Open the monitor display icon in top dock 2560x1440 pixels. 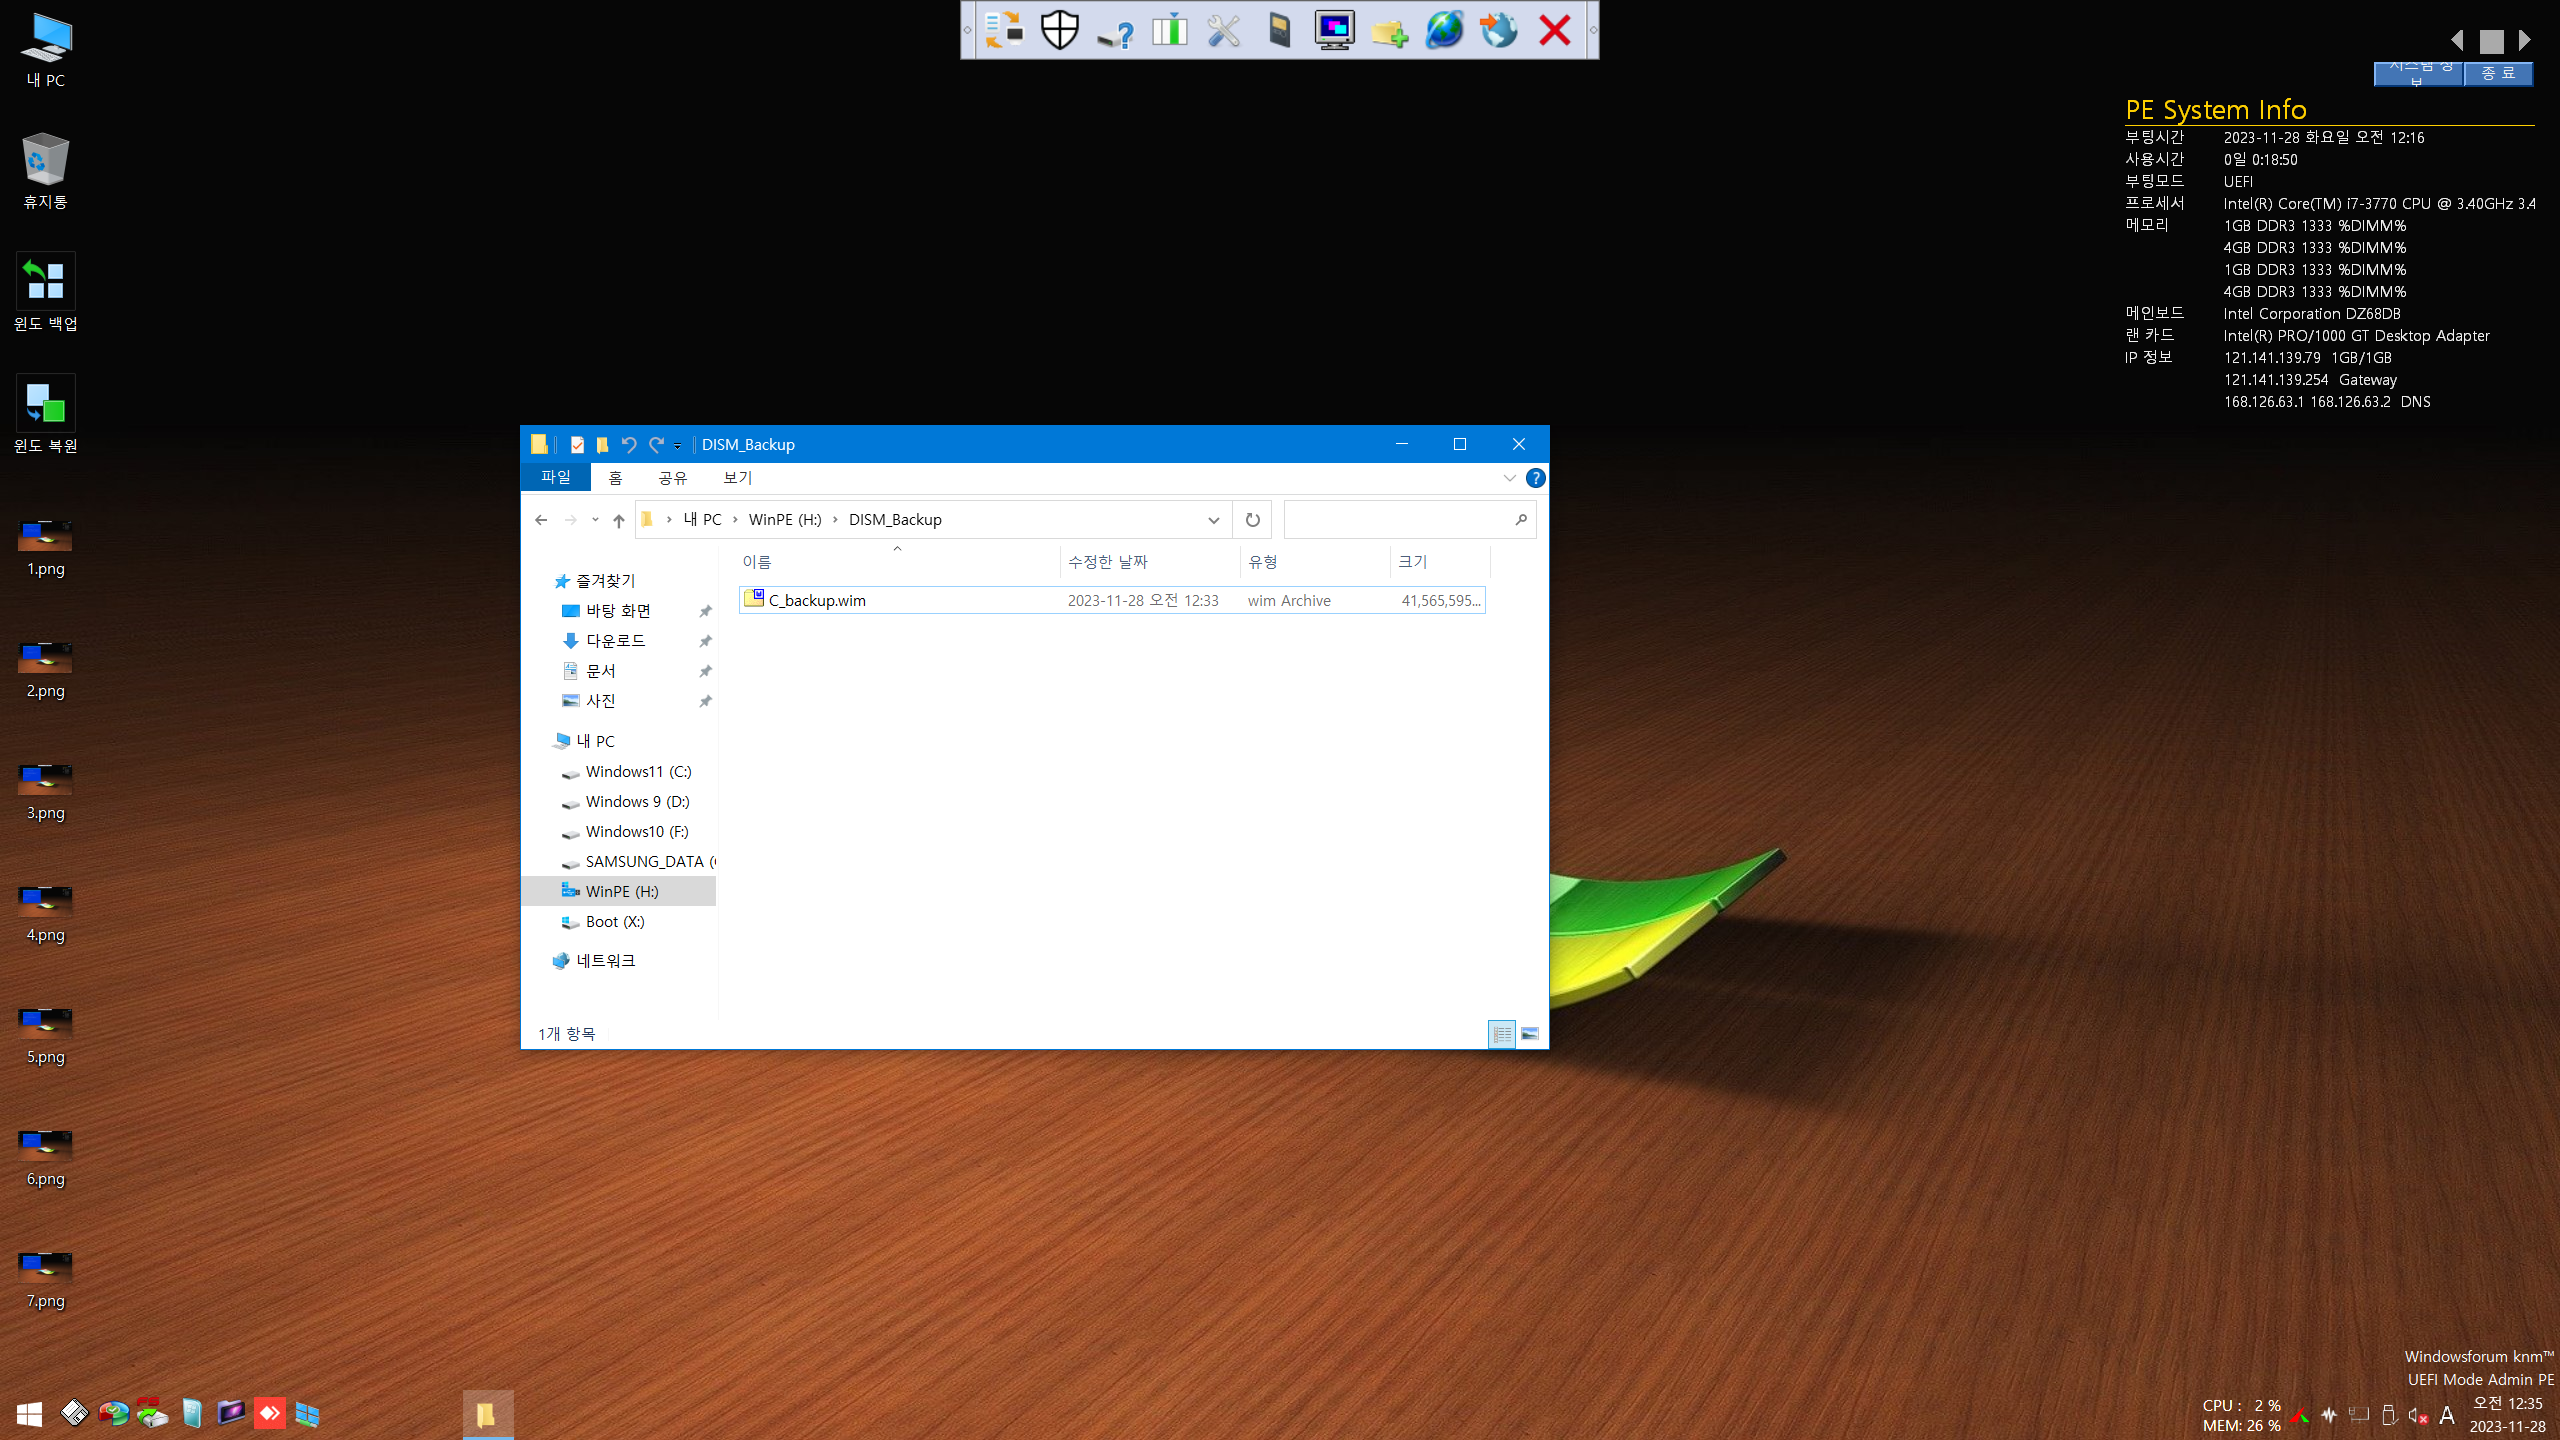[x=1334, y=30]
